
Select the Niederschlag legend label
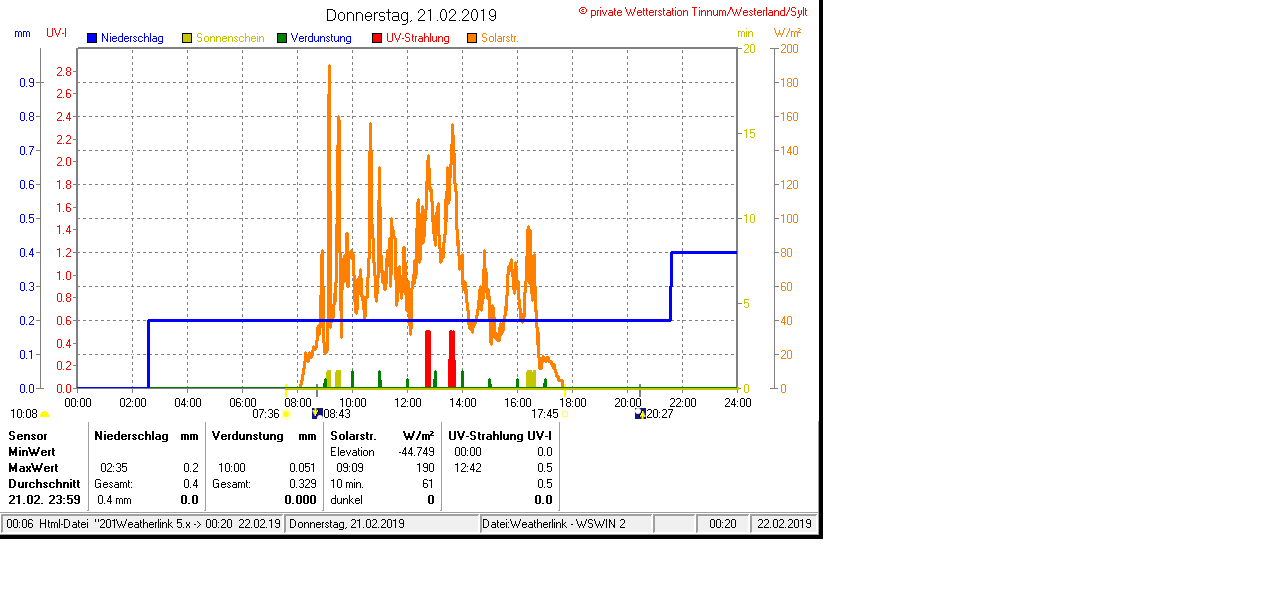(132, 38)
